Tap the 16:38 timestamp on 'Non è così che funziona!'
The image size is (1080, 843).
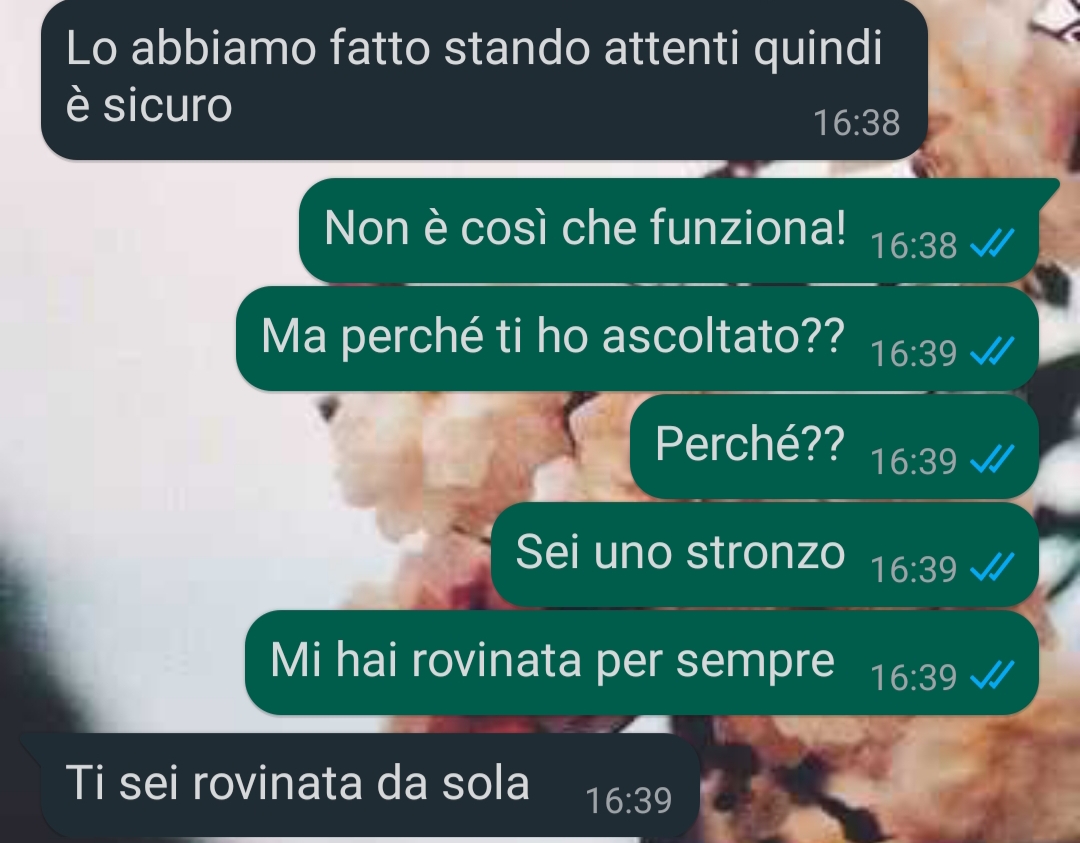pyautogui.click(x=913, y=245)
